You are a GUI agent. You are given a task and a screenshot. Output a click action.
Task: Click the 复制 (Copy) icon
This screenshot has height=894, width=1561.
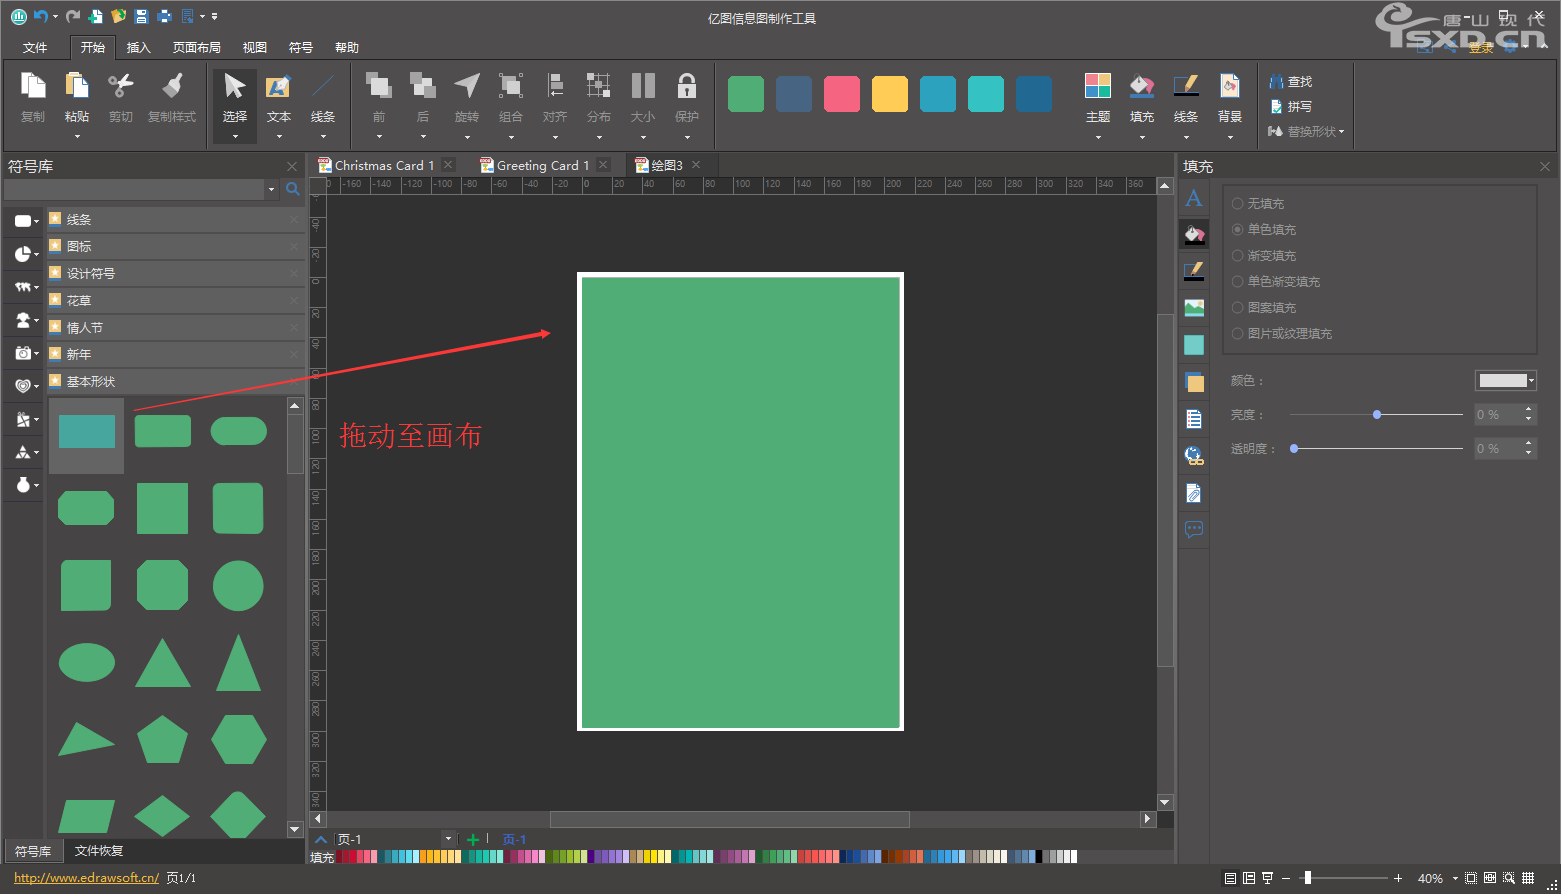[x=33, y=87]
